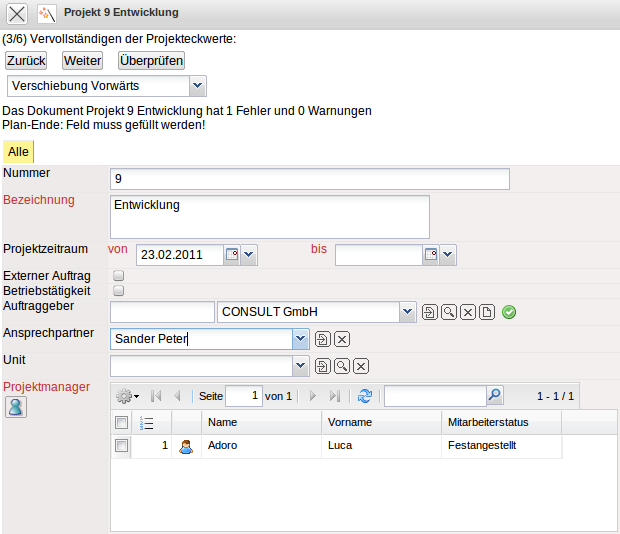This screenshot has width=620, height=534.
Task: Go back with the Zurück button
Action: (x=26, y=60)
